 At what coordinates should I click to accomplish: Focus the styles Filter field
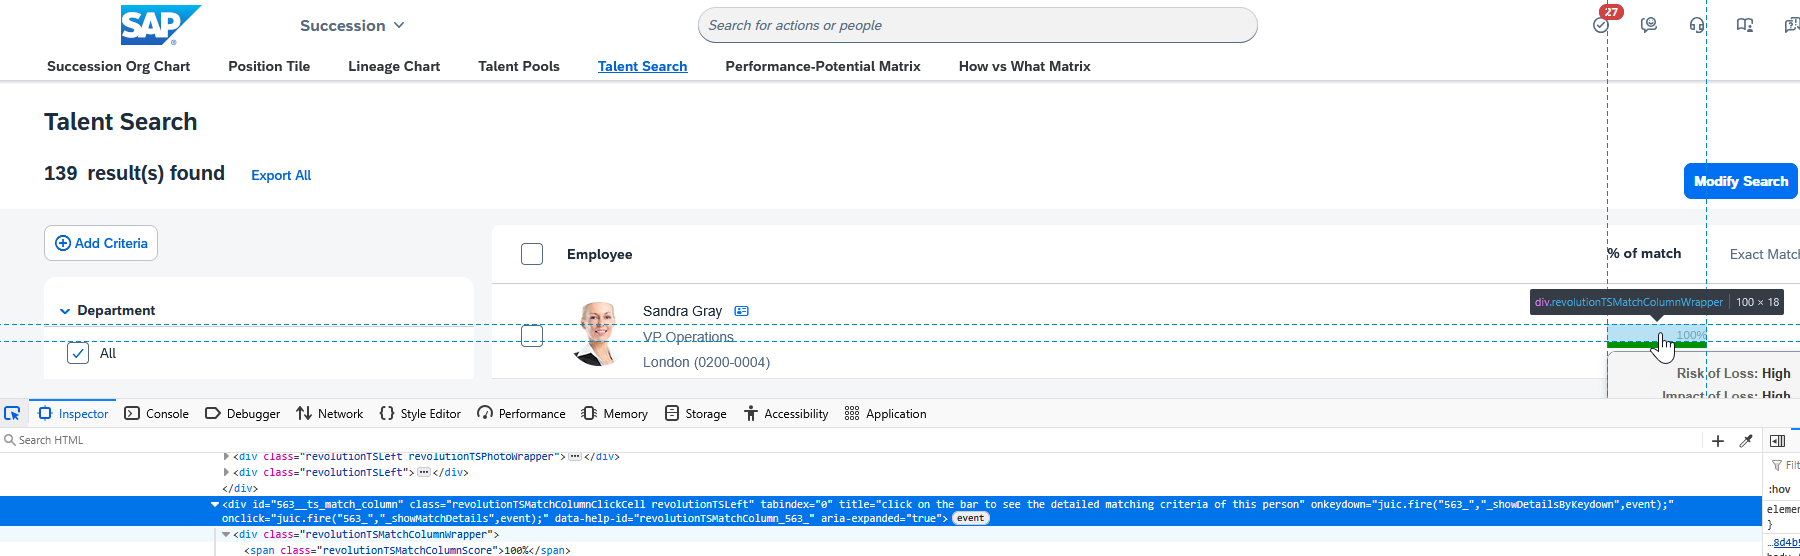(x=1785, y=465)
